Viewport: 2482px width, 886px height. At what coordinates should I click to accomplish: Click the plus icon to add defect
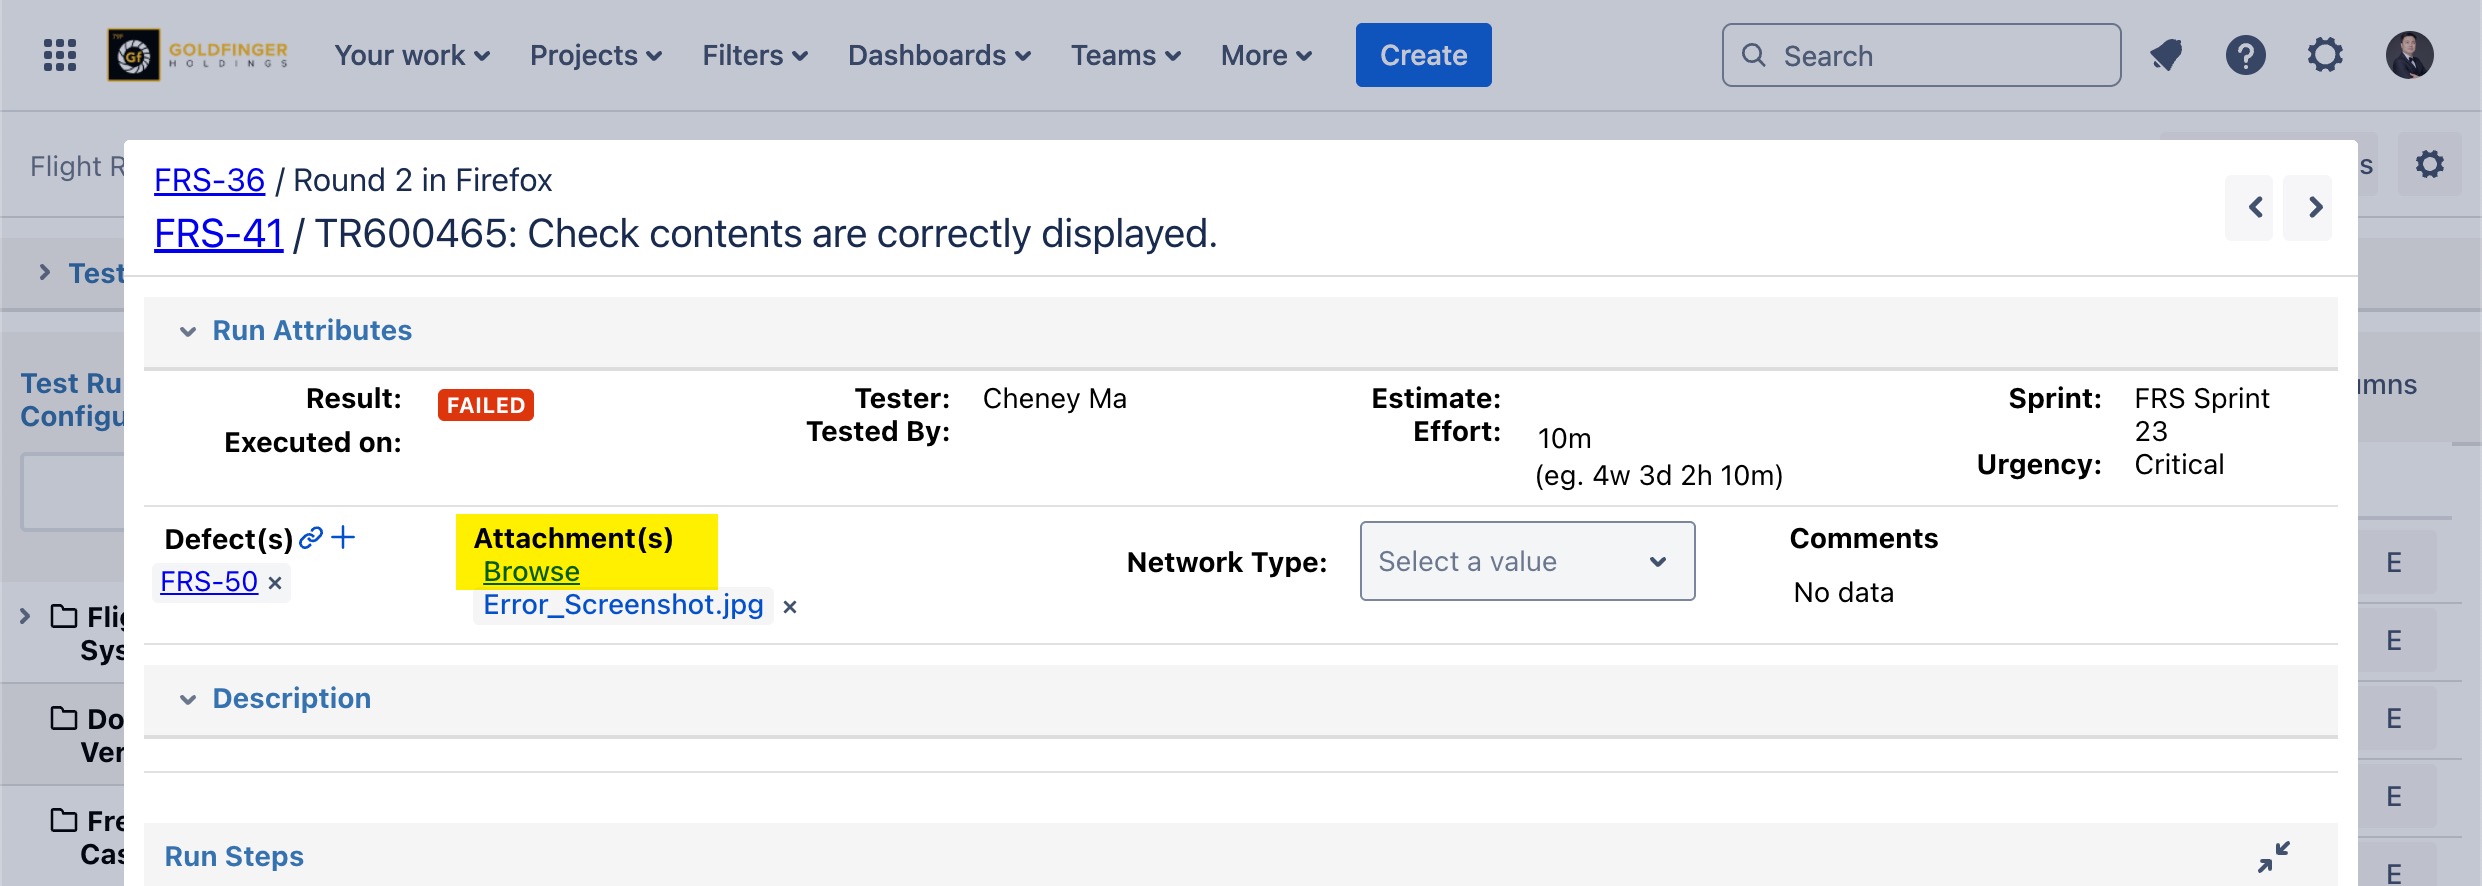(x=343, y=538)
